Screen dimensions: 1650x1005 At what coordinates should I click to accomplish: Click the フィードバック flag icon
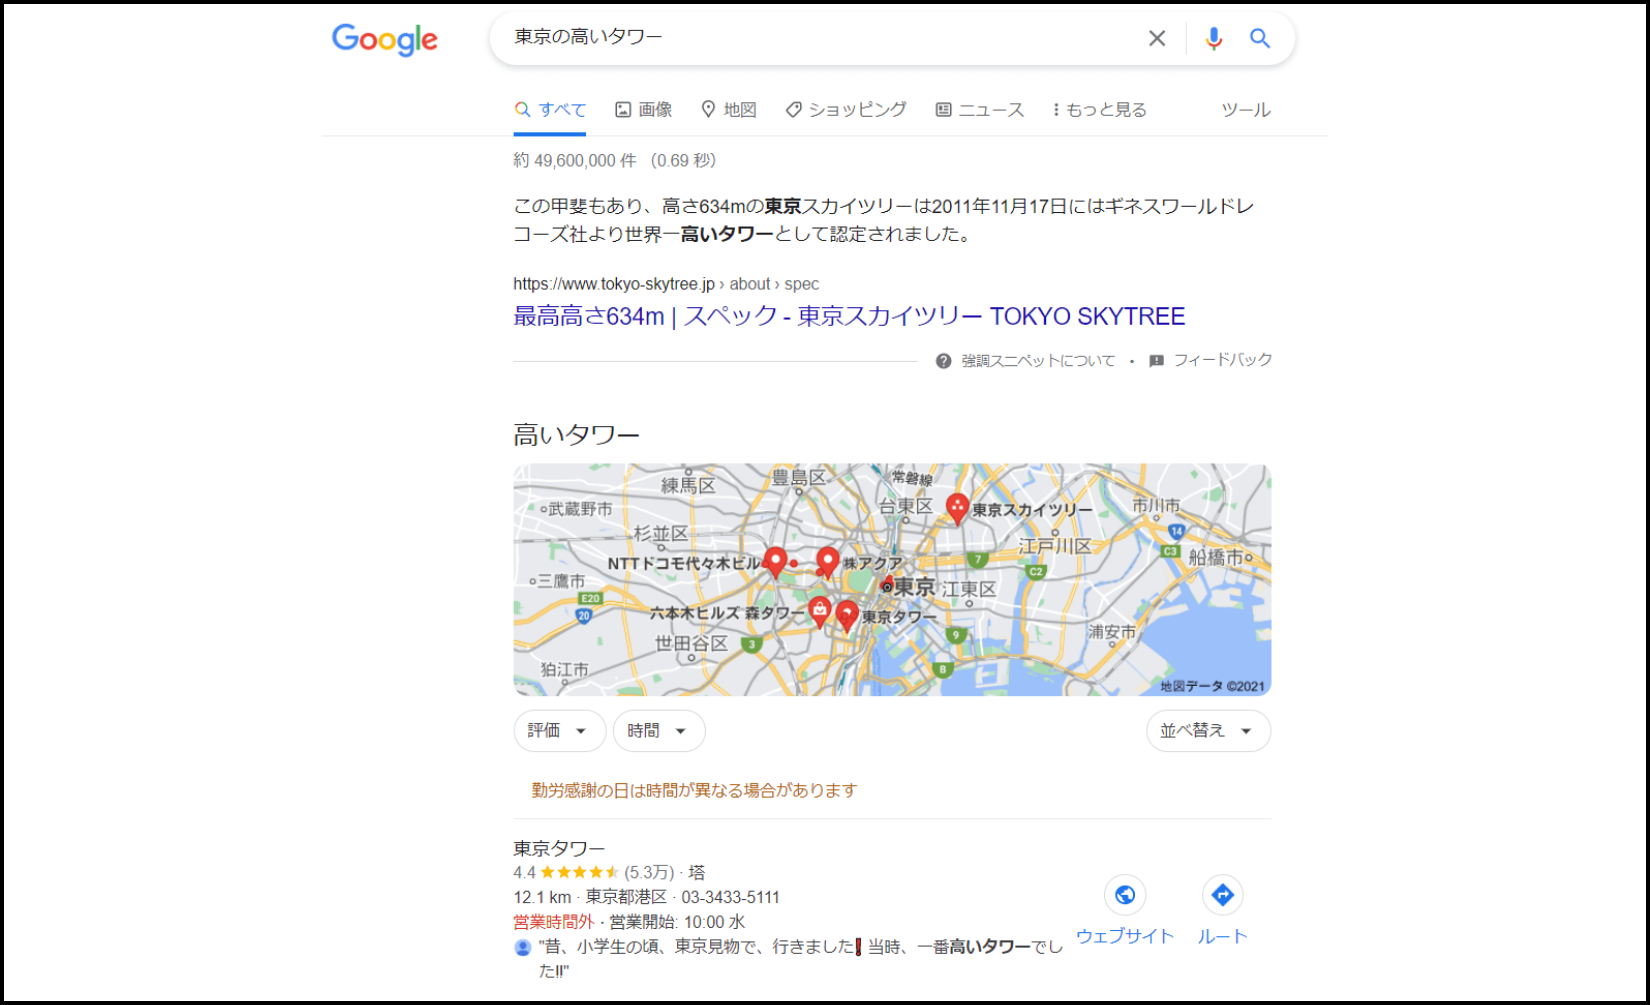1156,361
